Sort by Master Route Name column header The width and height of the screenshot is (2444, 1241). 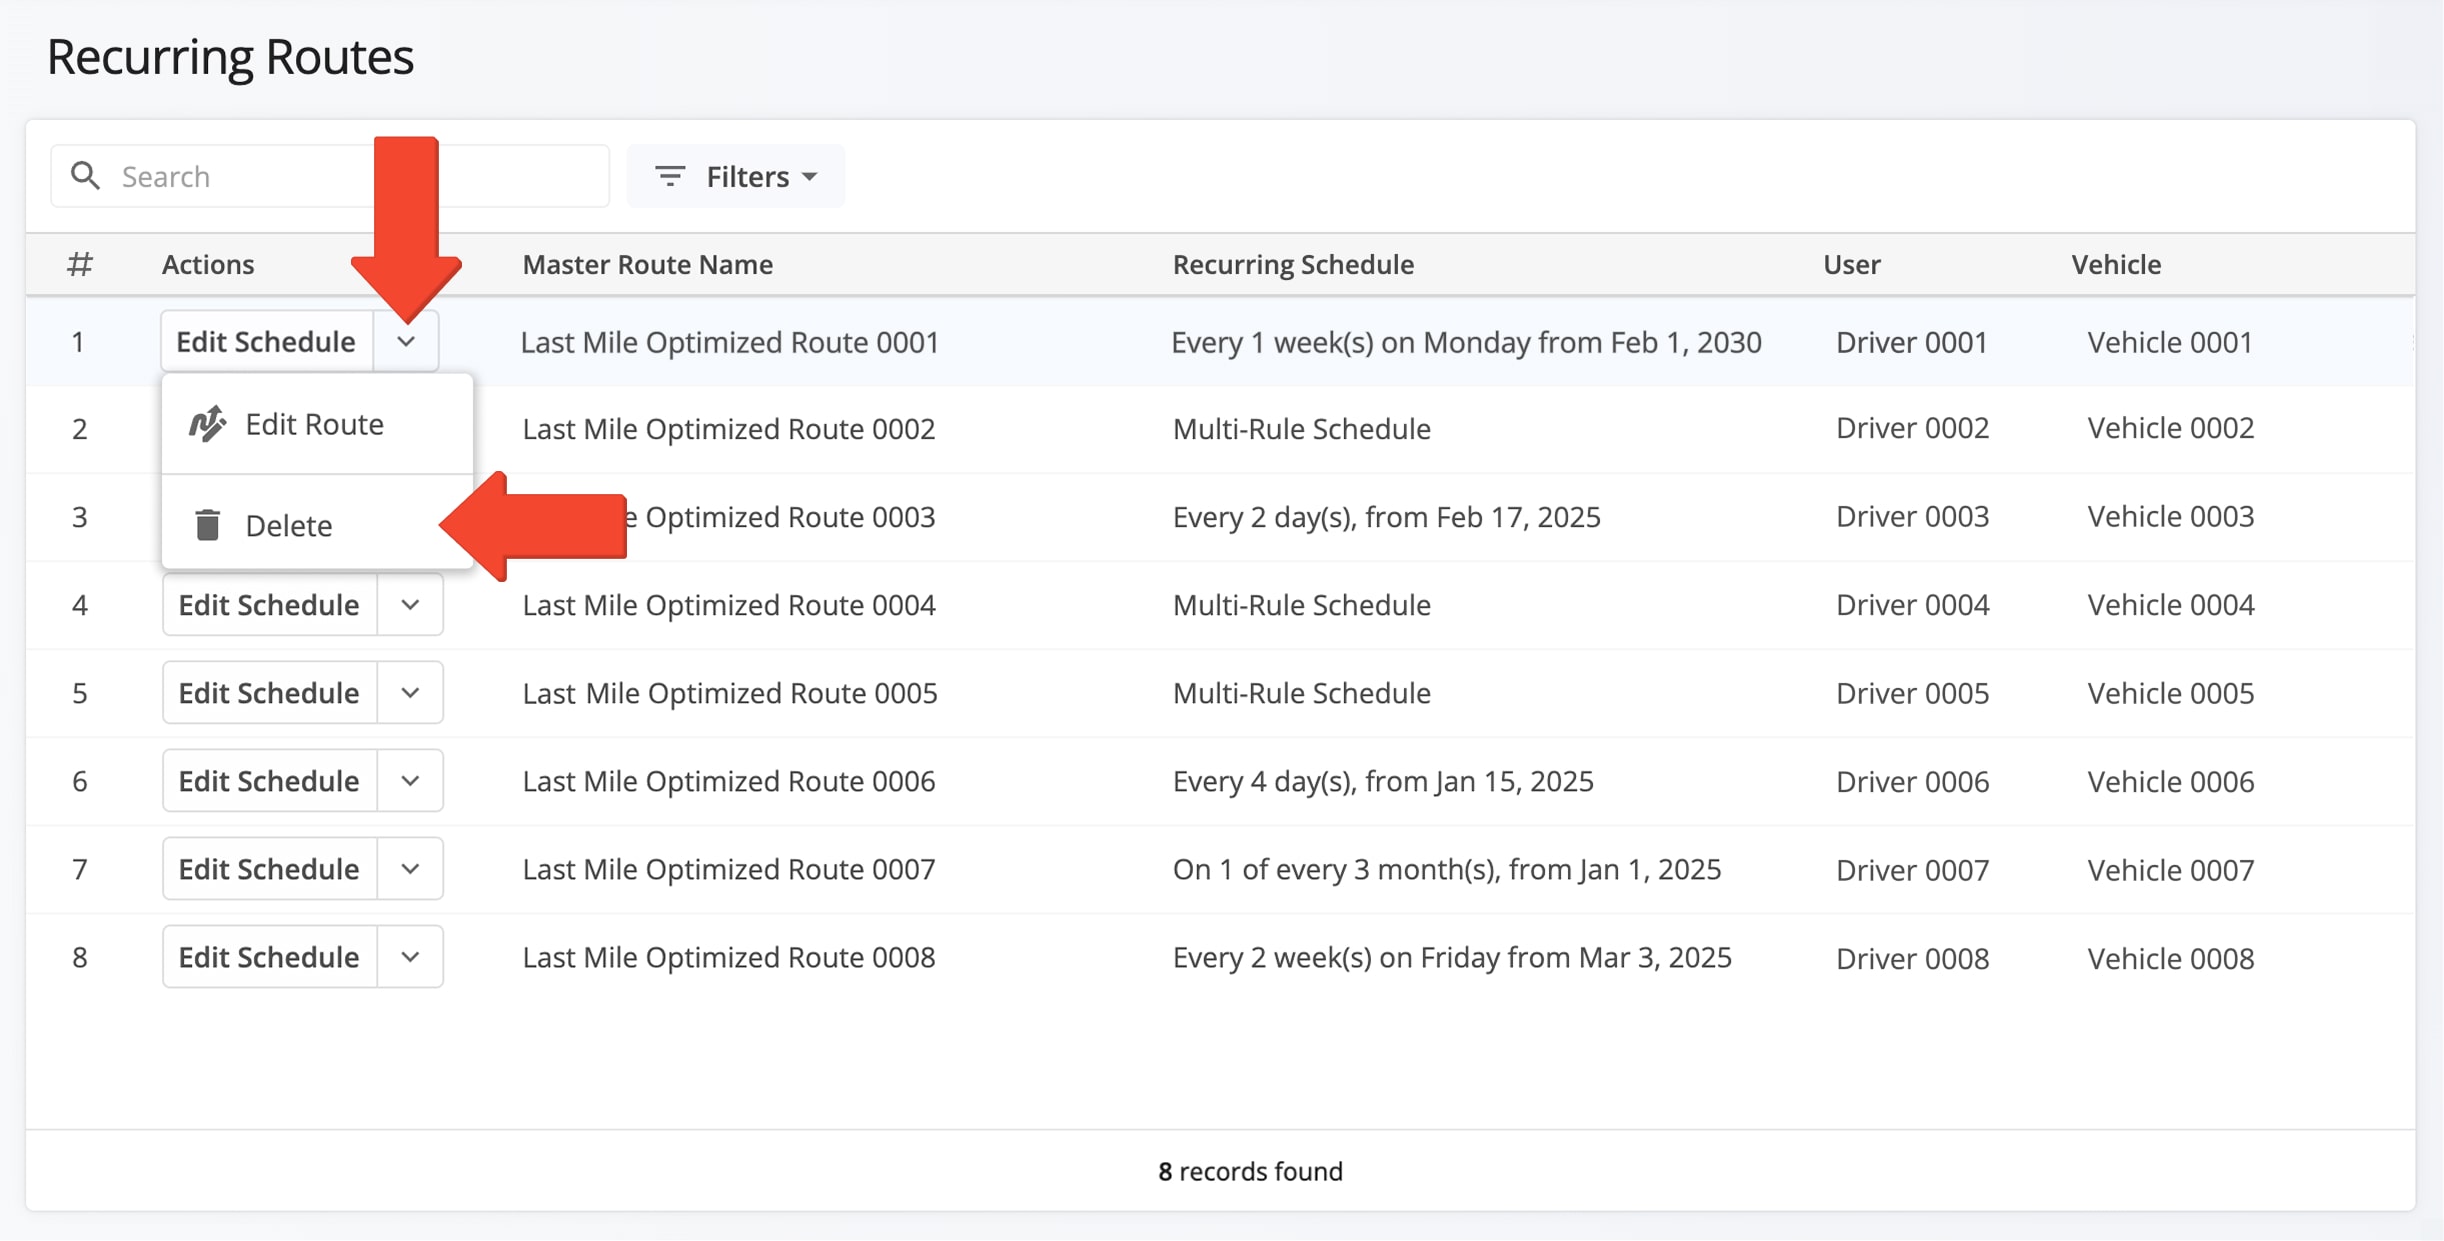[x=647, y=264]
